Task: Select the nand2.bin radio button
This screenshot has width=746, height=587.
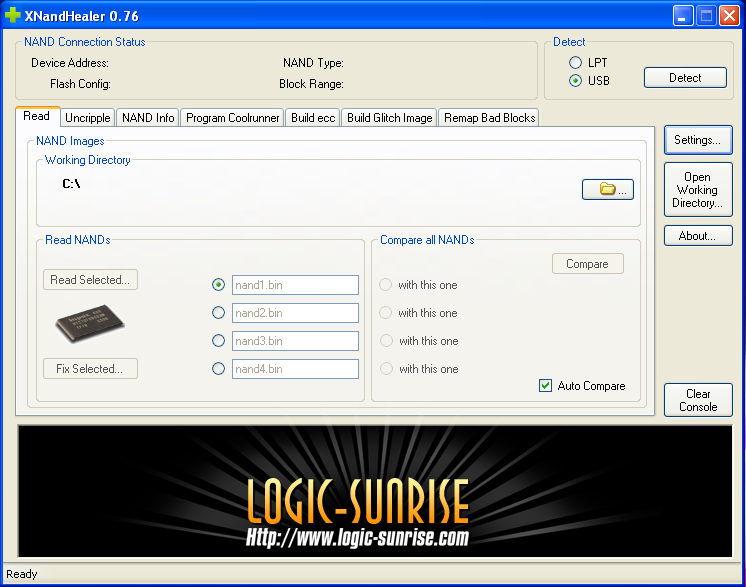Action: (x=218, y=313)
